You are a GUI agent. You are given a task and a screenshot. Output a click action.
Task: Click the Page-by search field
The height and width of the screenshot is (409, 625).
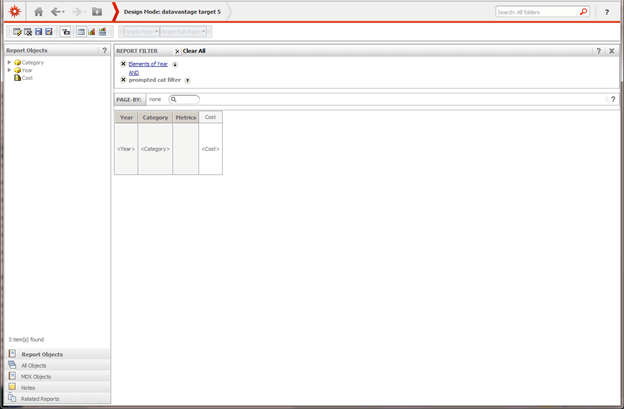coord(184,99)
